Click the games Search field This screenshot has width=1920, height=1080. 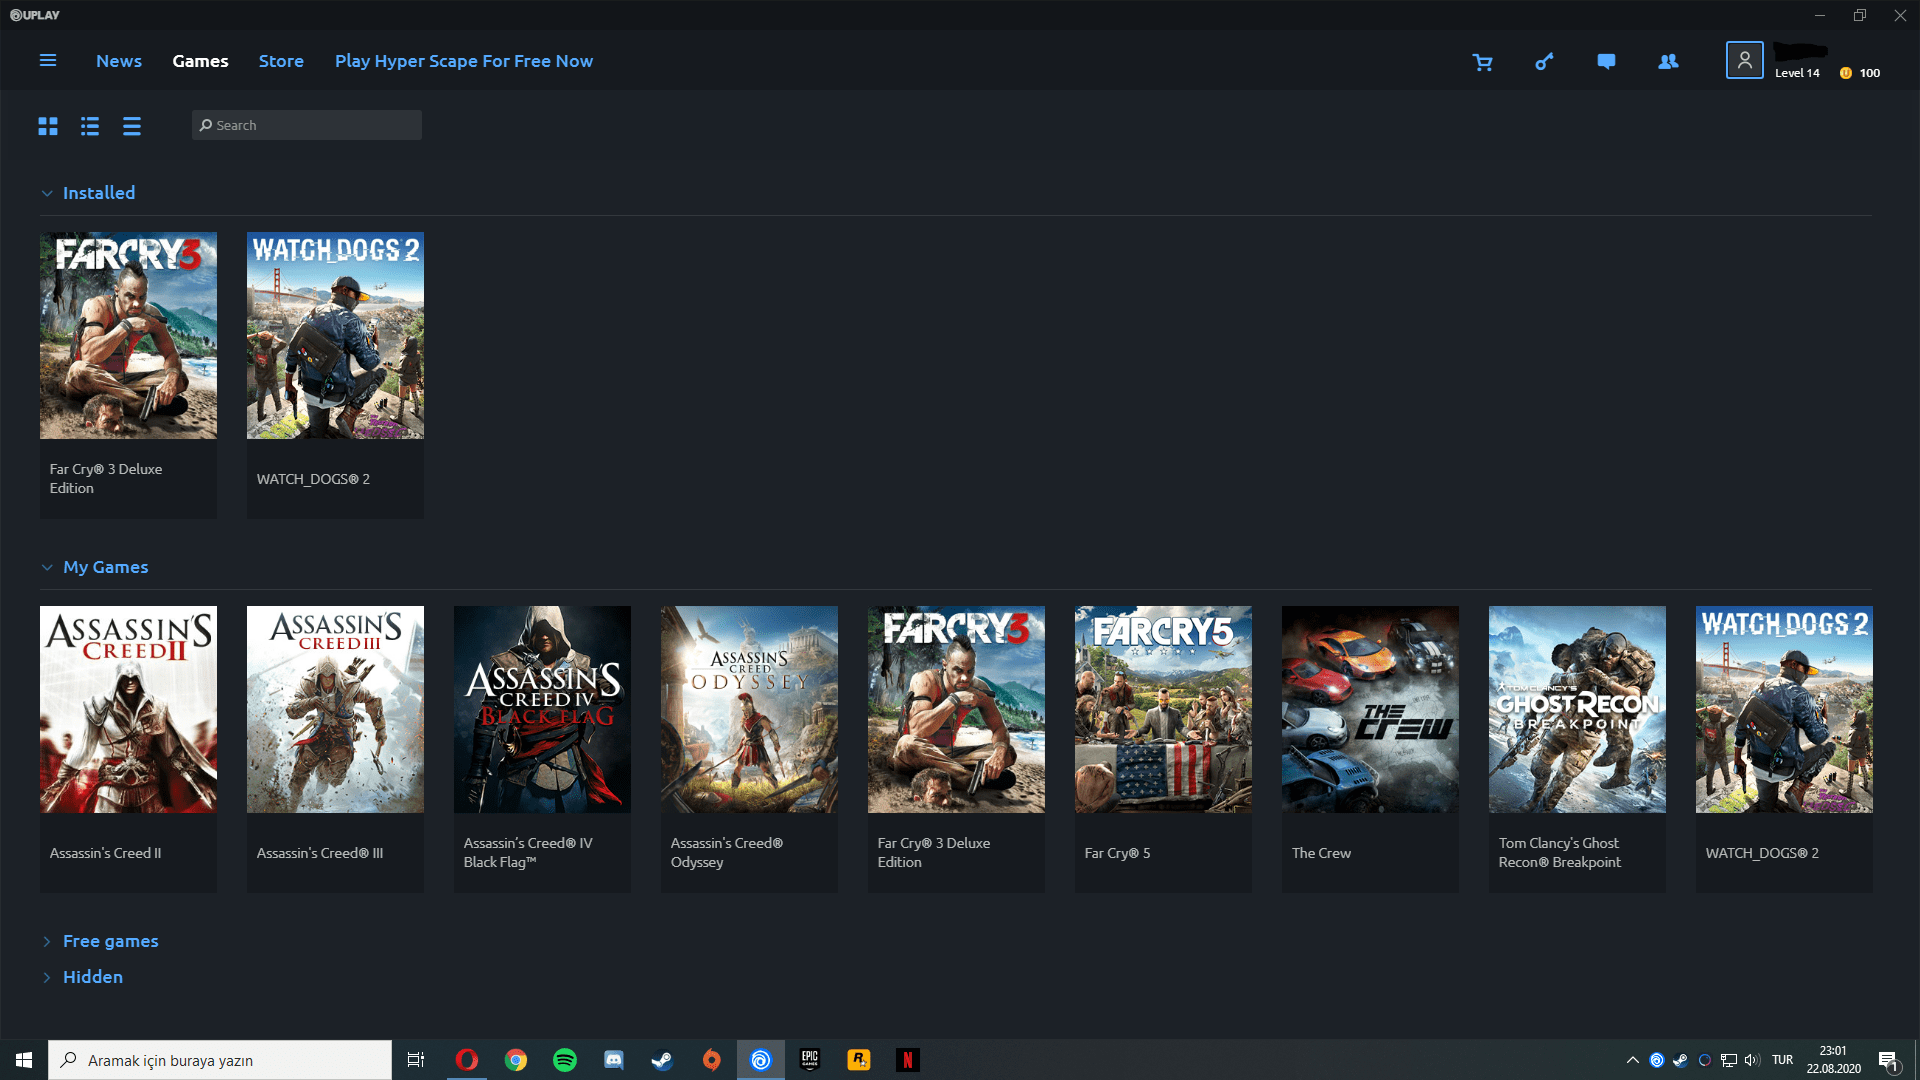pyautogui.click(x=306, y=125)
